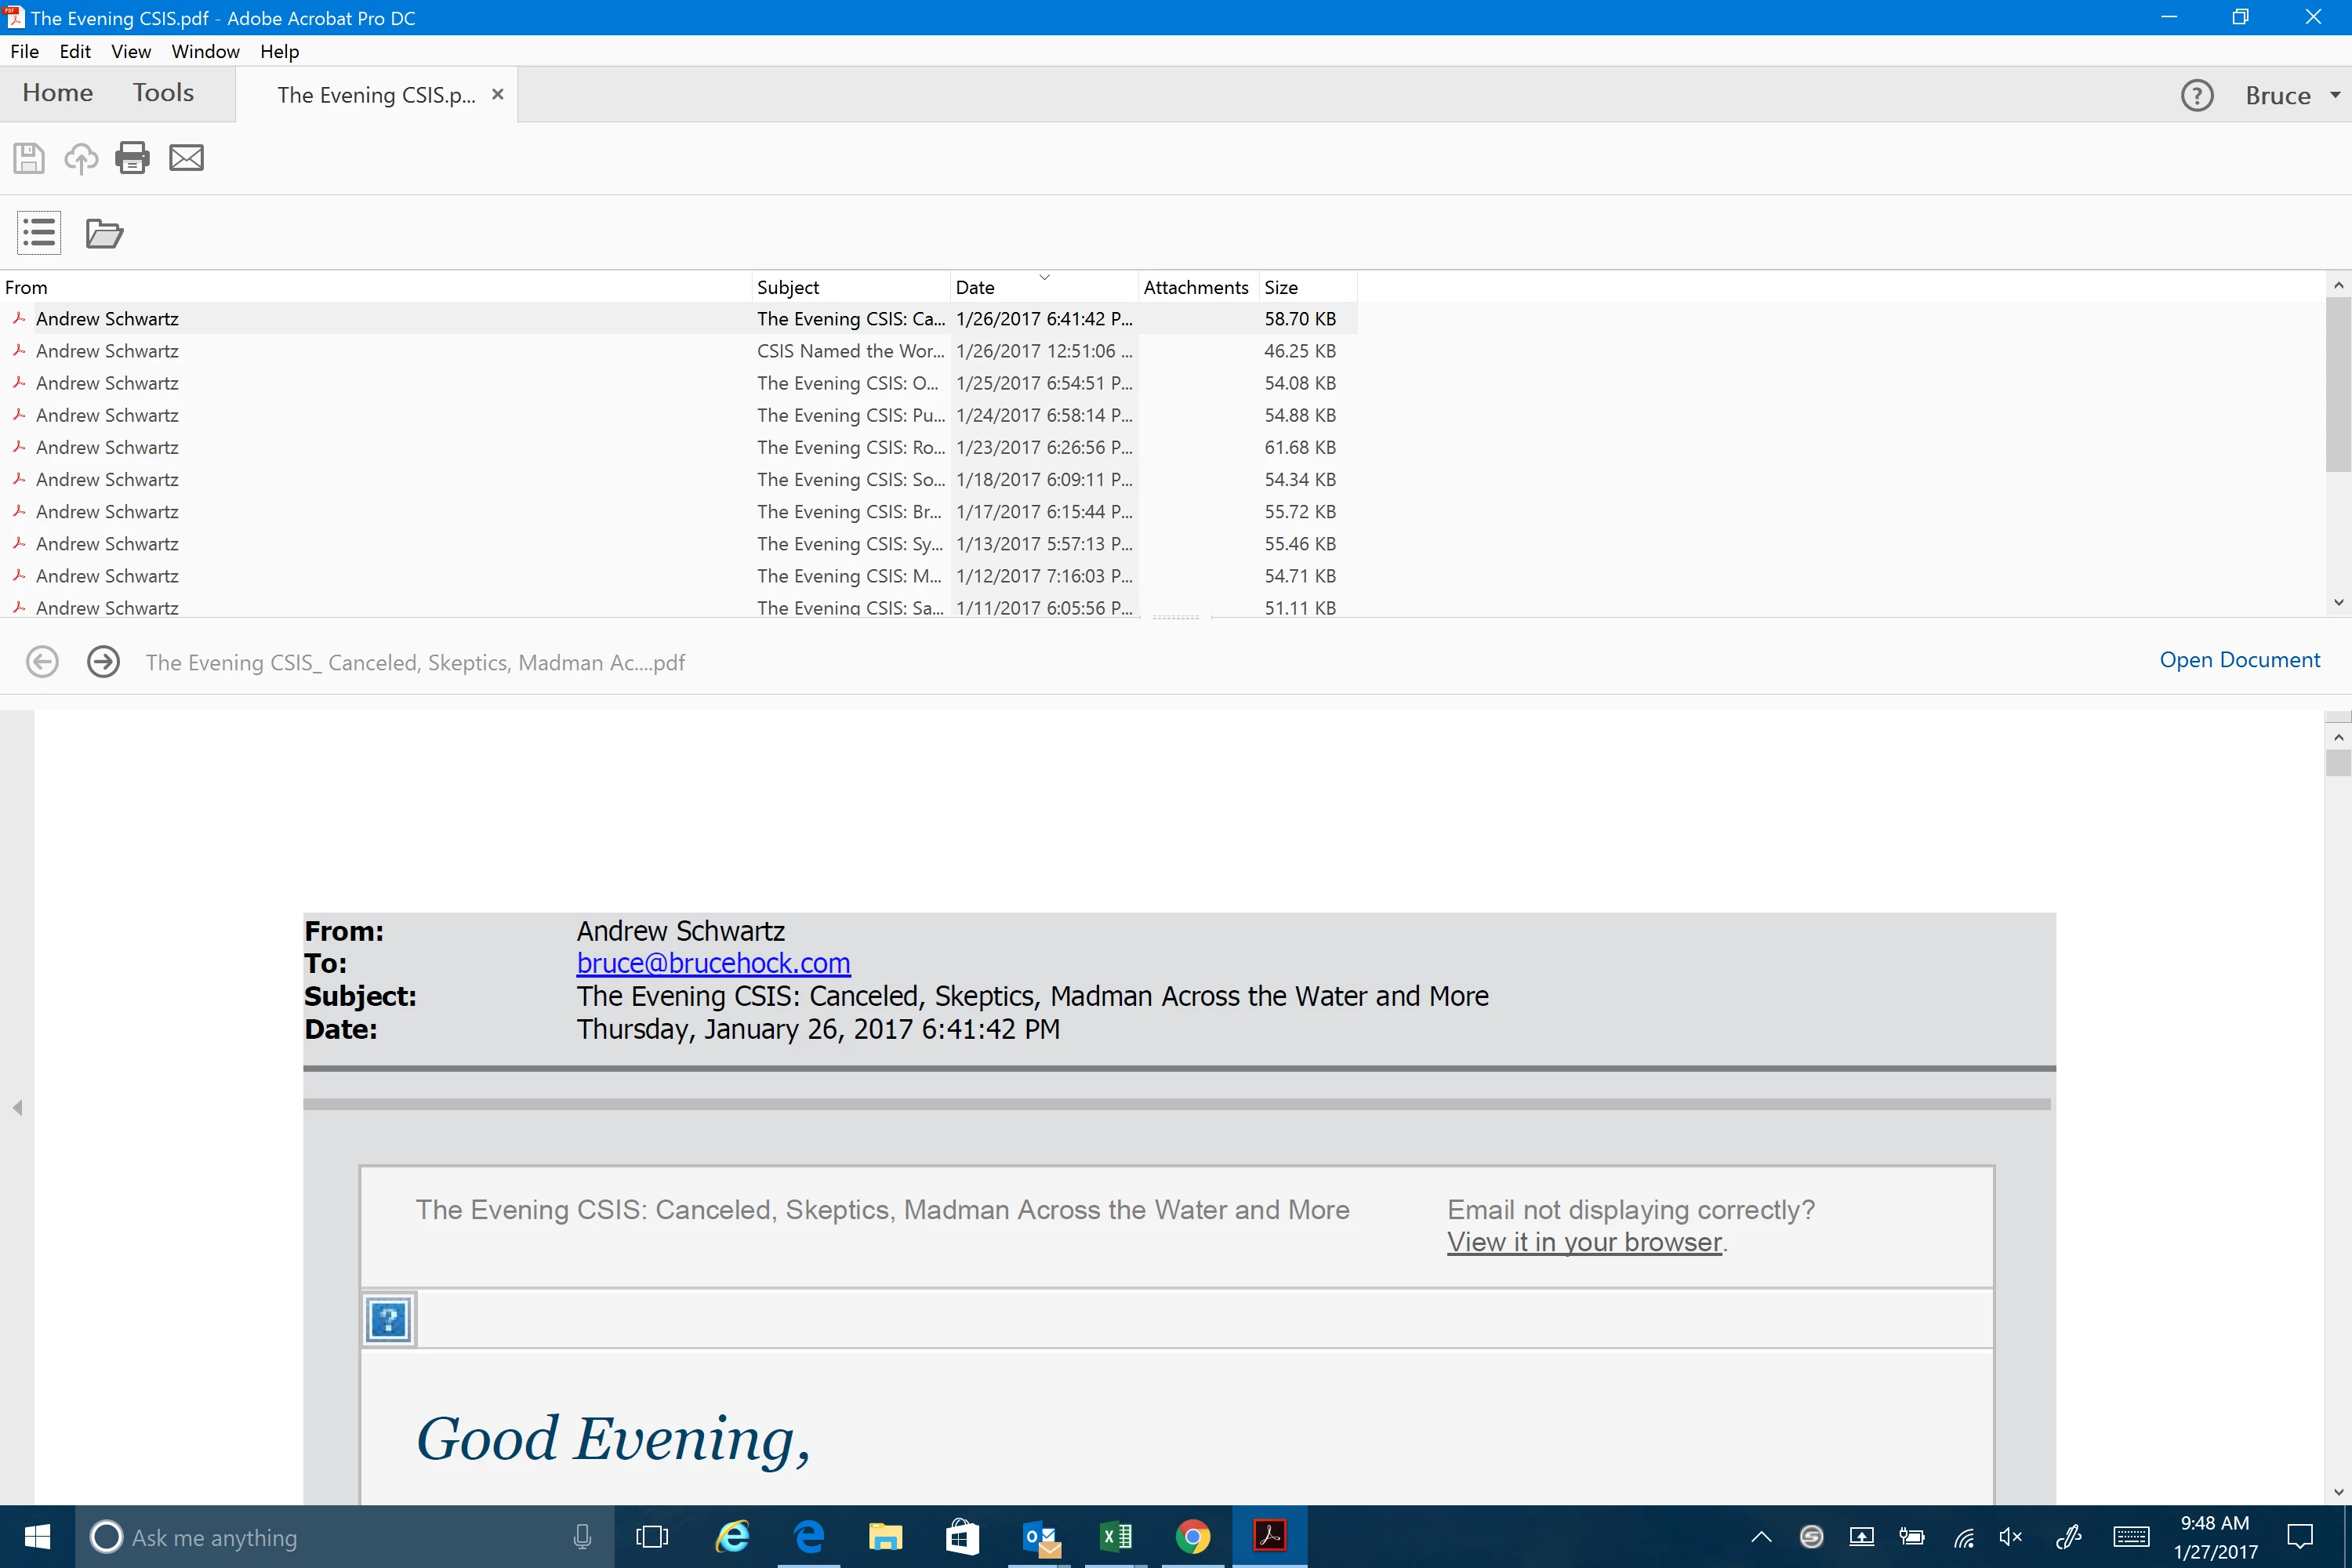Go to next file with right arrow
Screen dimensions: 2352x1568
(103, 662)
